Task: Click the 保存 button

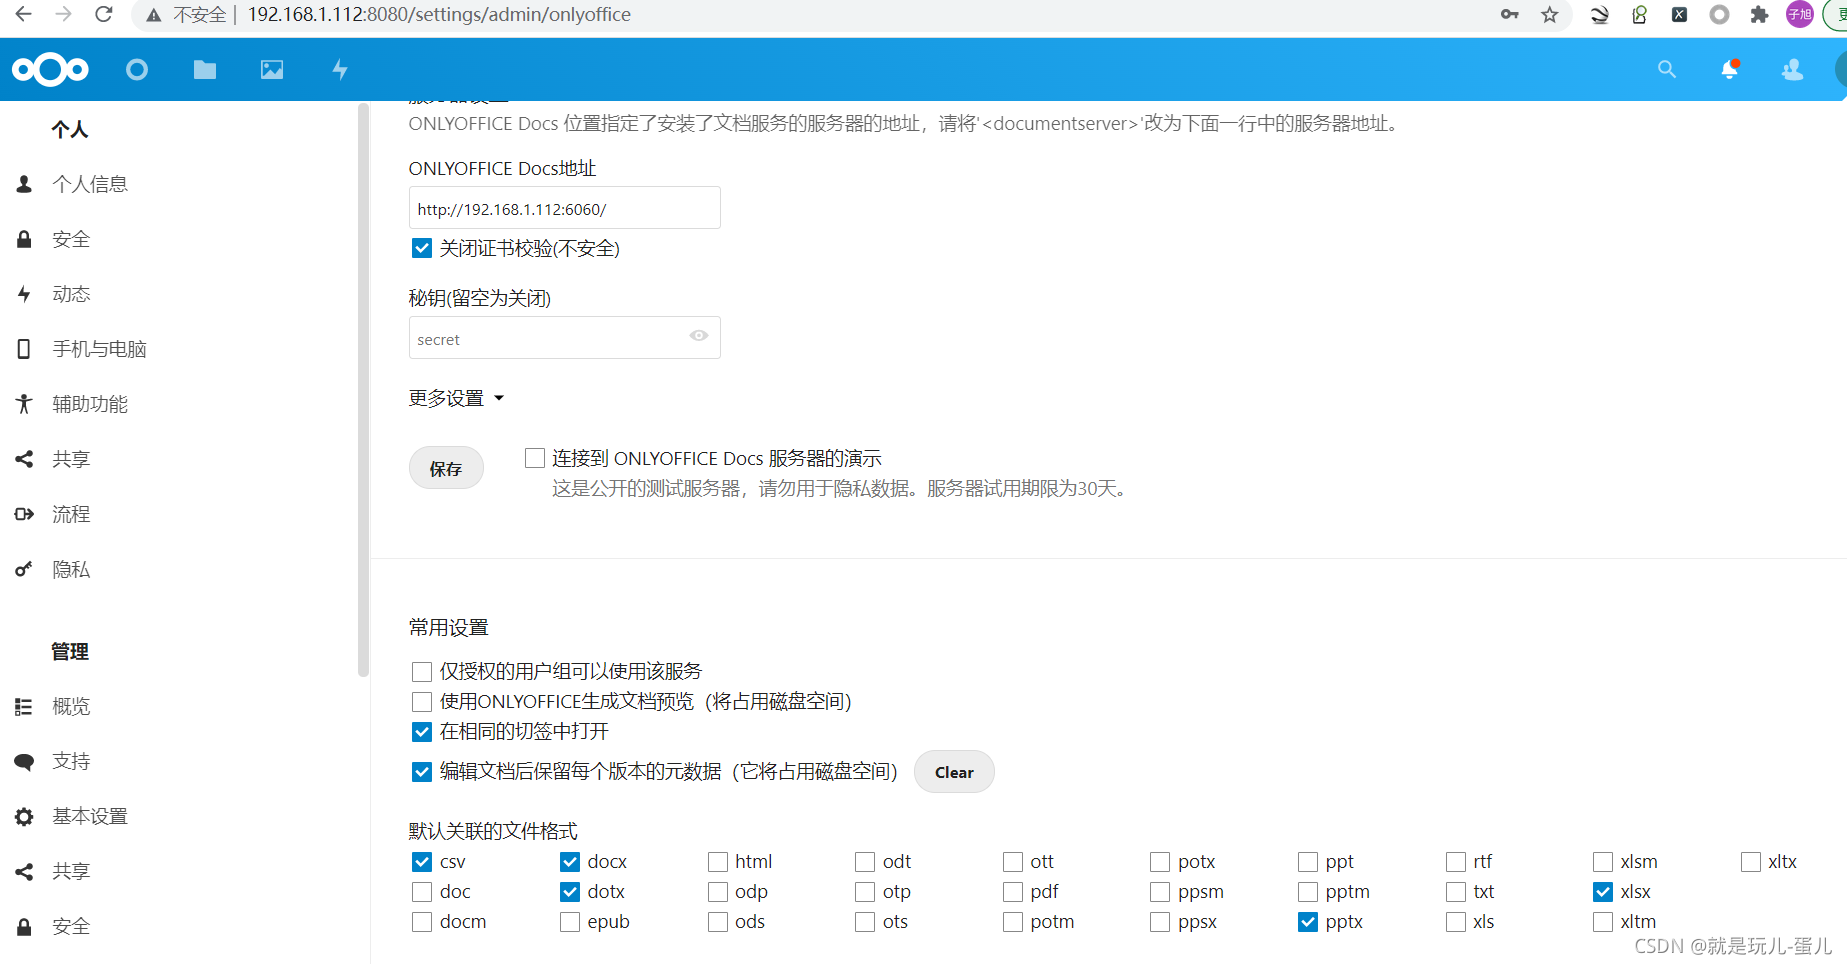Action: [x=446, y=468]
